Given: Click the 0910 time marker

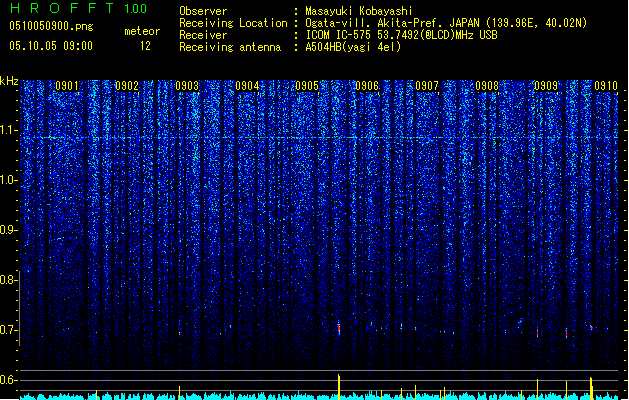Looking at the screenshot, I should coord(606,86).
